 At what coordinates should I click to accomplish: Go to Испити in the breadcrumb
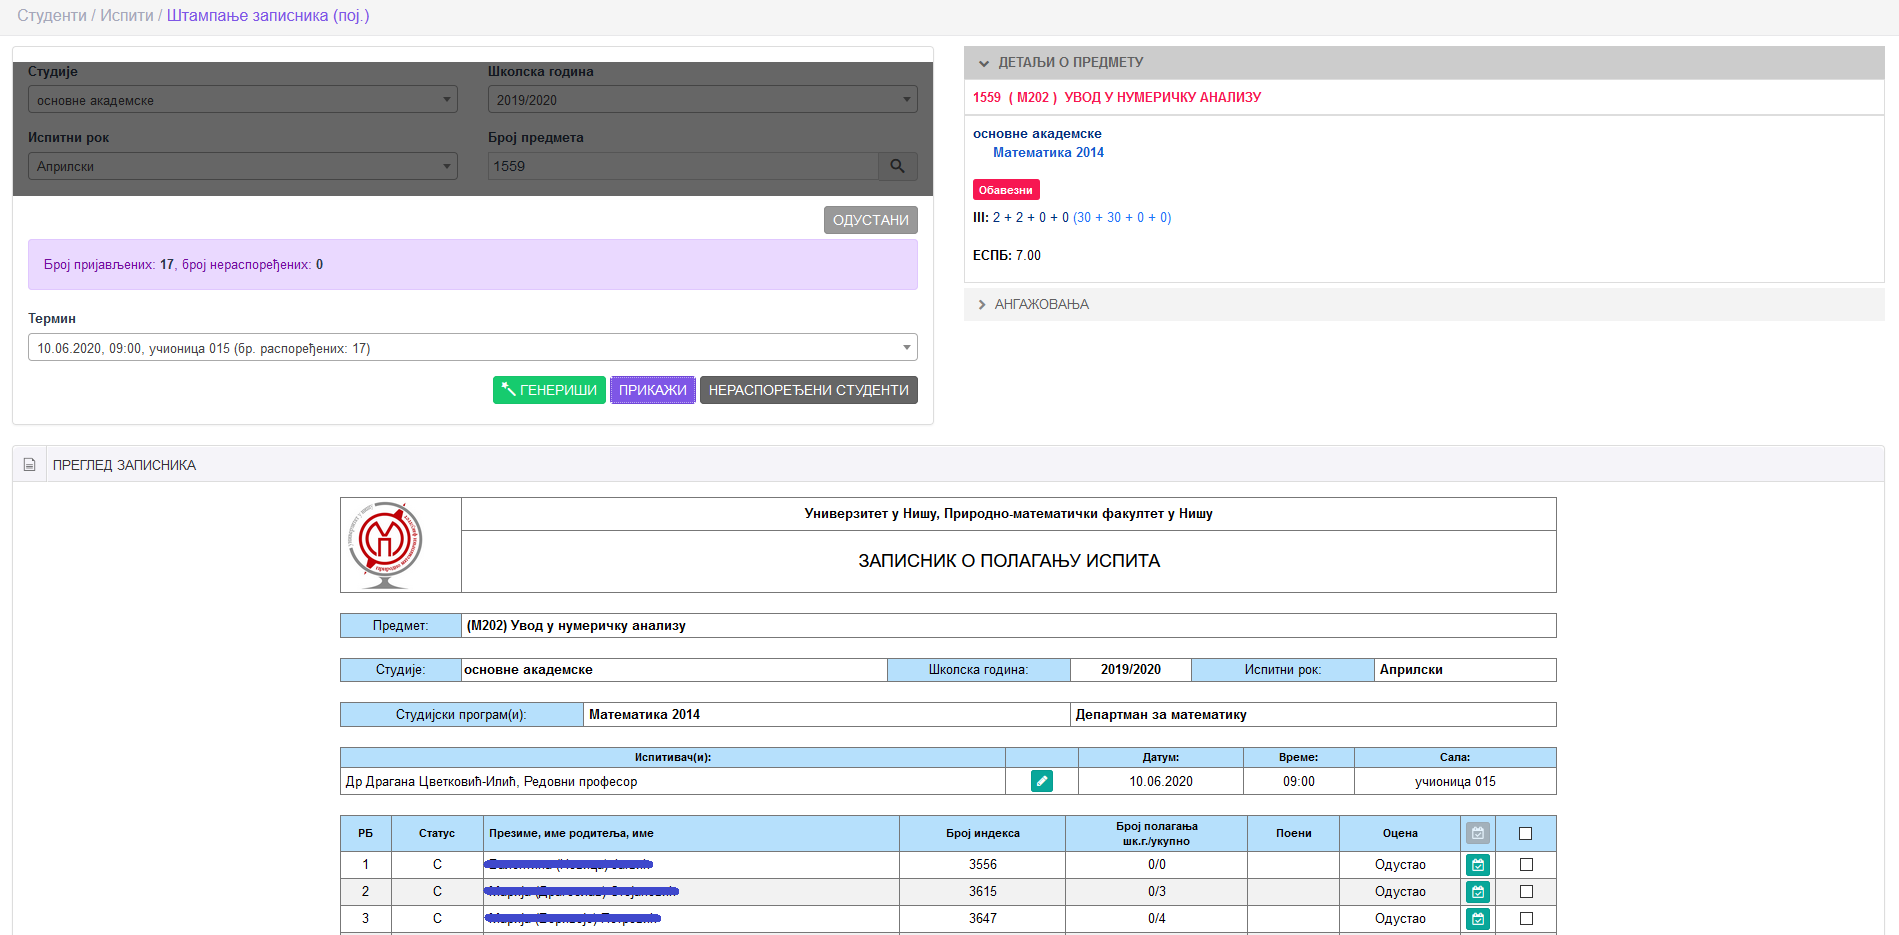(126, 16)
